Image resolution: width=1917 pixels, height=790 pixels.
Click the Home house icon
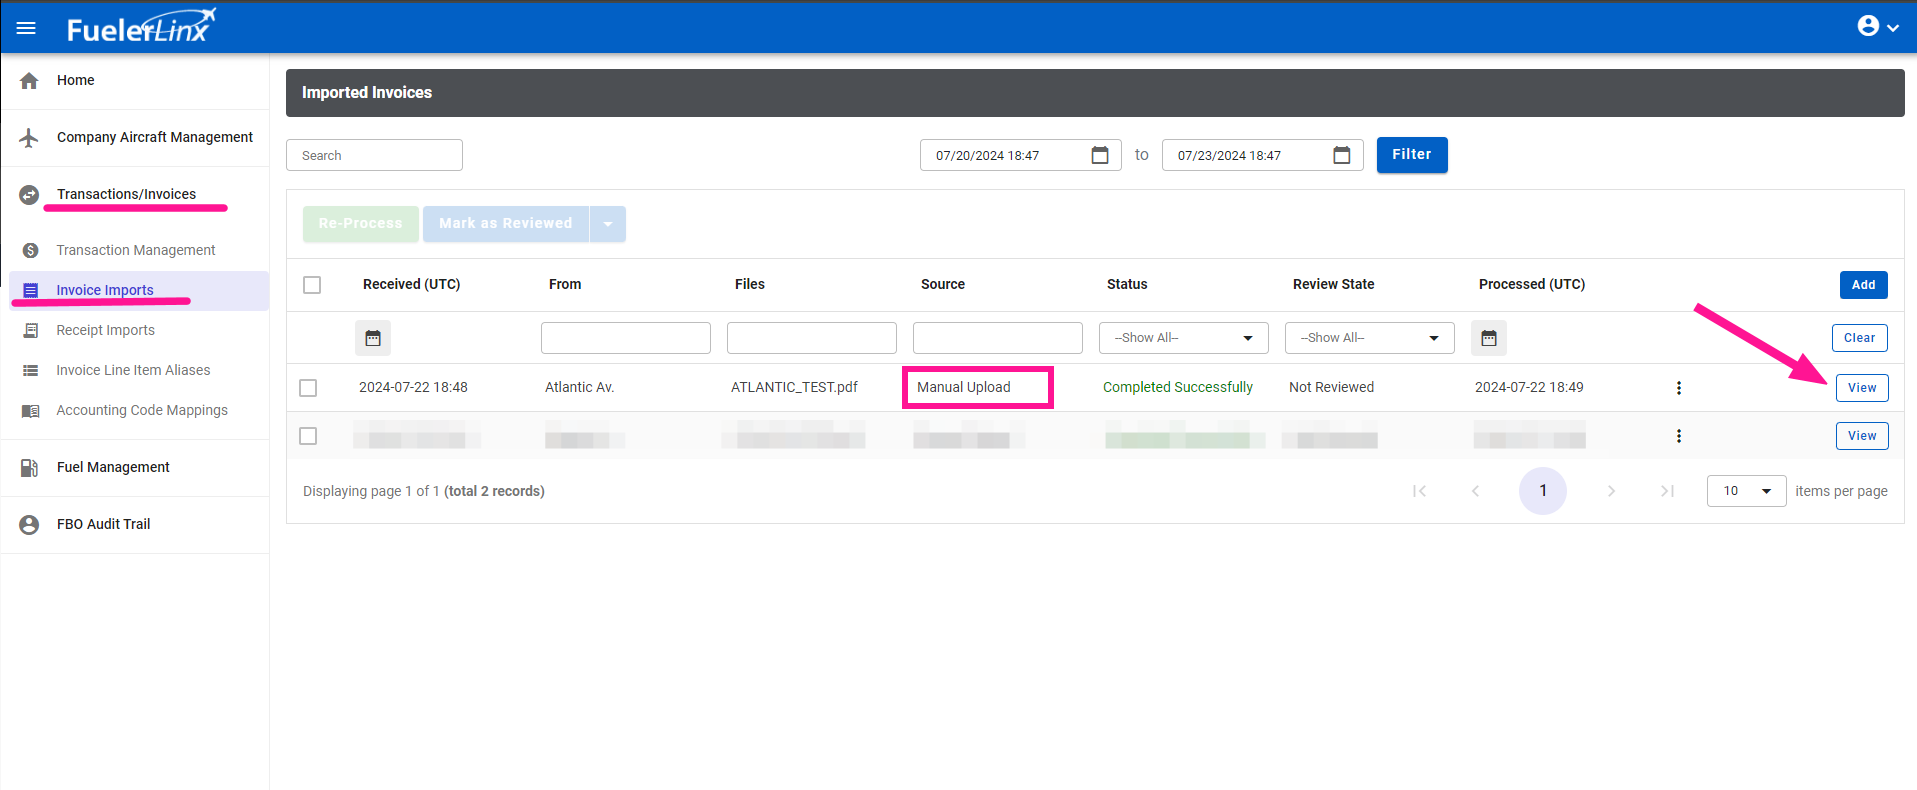(x=29, y=81)
